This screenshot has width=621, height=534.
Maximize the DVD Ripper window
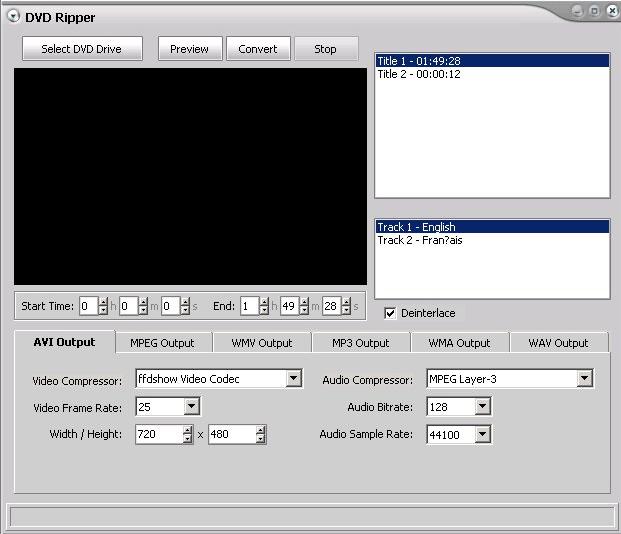pyautogui.click(x=594, y=11)
